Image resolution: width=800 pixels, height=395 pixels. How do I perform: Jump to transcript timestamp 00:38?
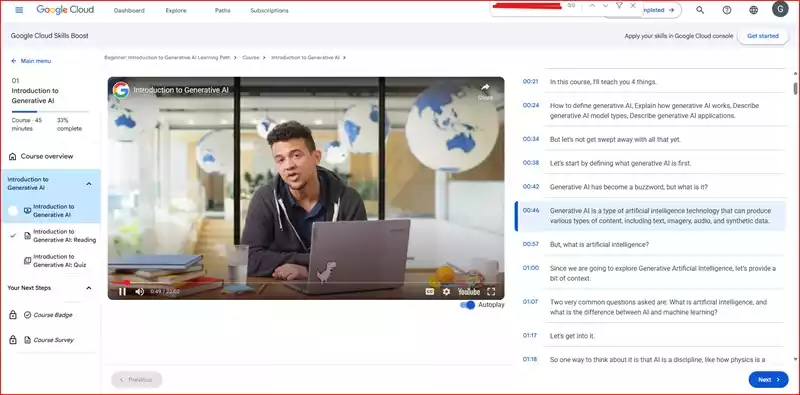[x=531, y=163]
